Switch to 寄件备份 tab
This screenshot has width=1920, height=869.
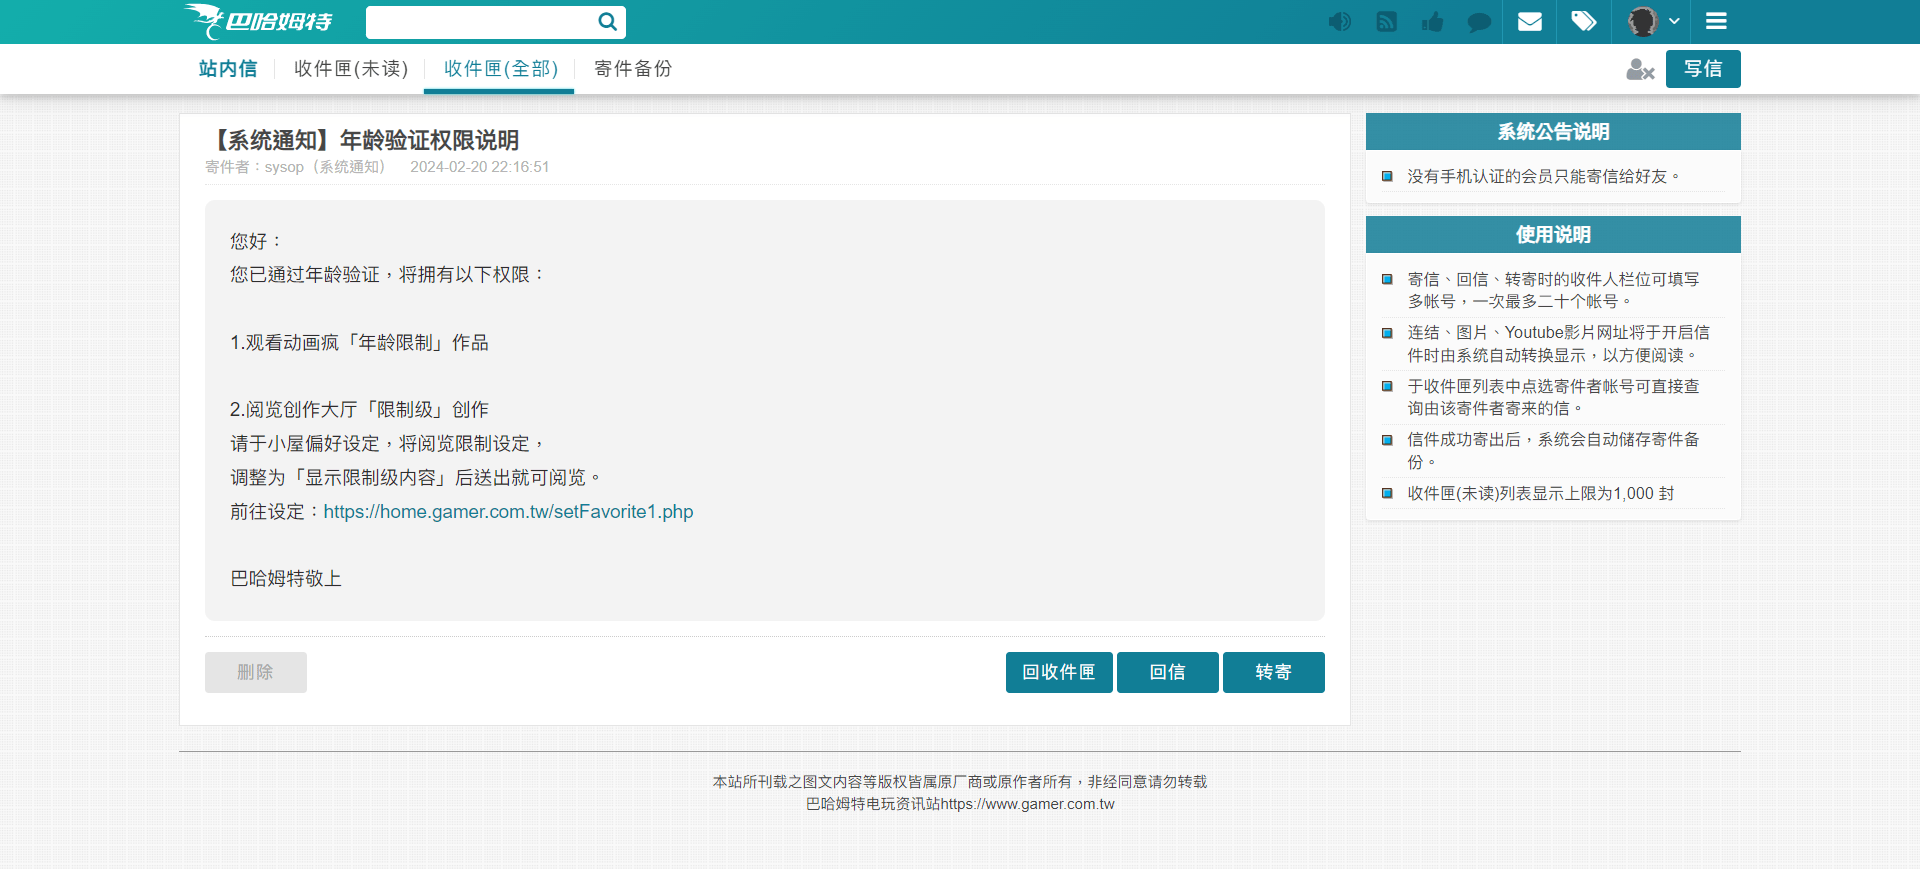633,69
